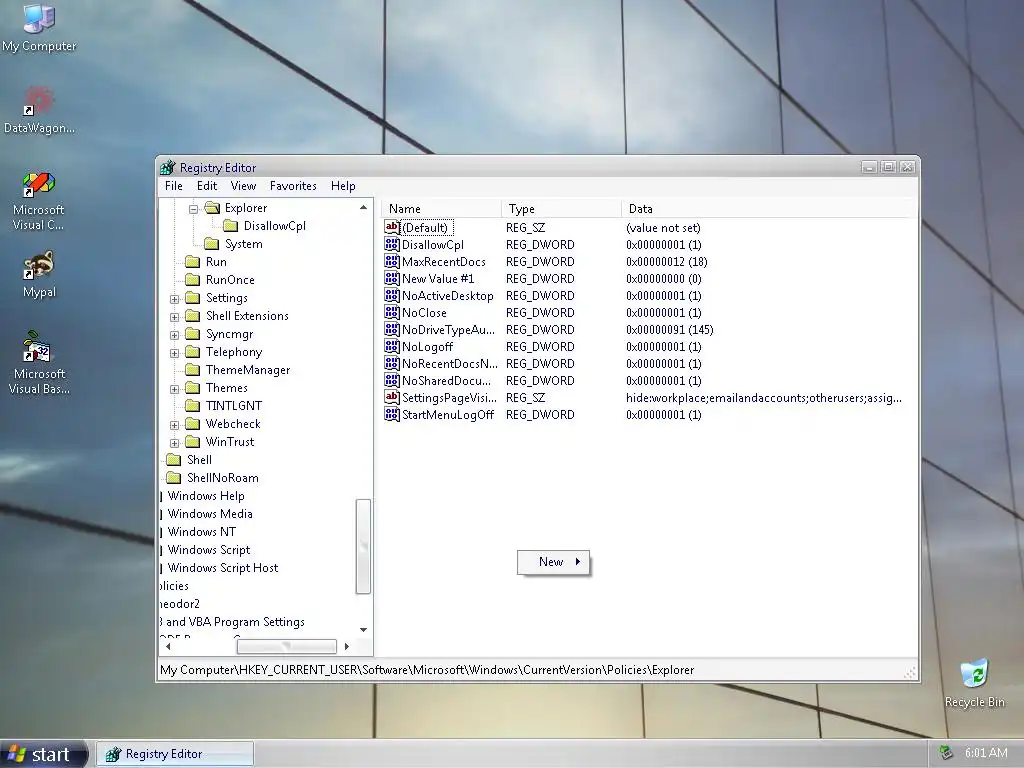Click the Start button
Image resolution: width=1024 pixels, height=768 pixels.
tap(43, 754)
